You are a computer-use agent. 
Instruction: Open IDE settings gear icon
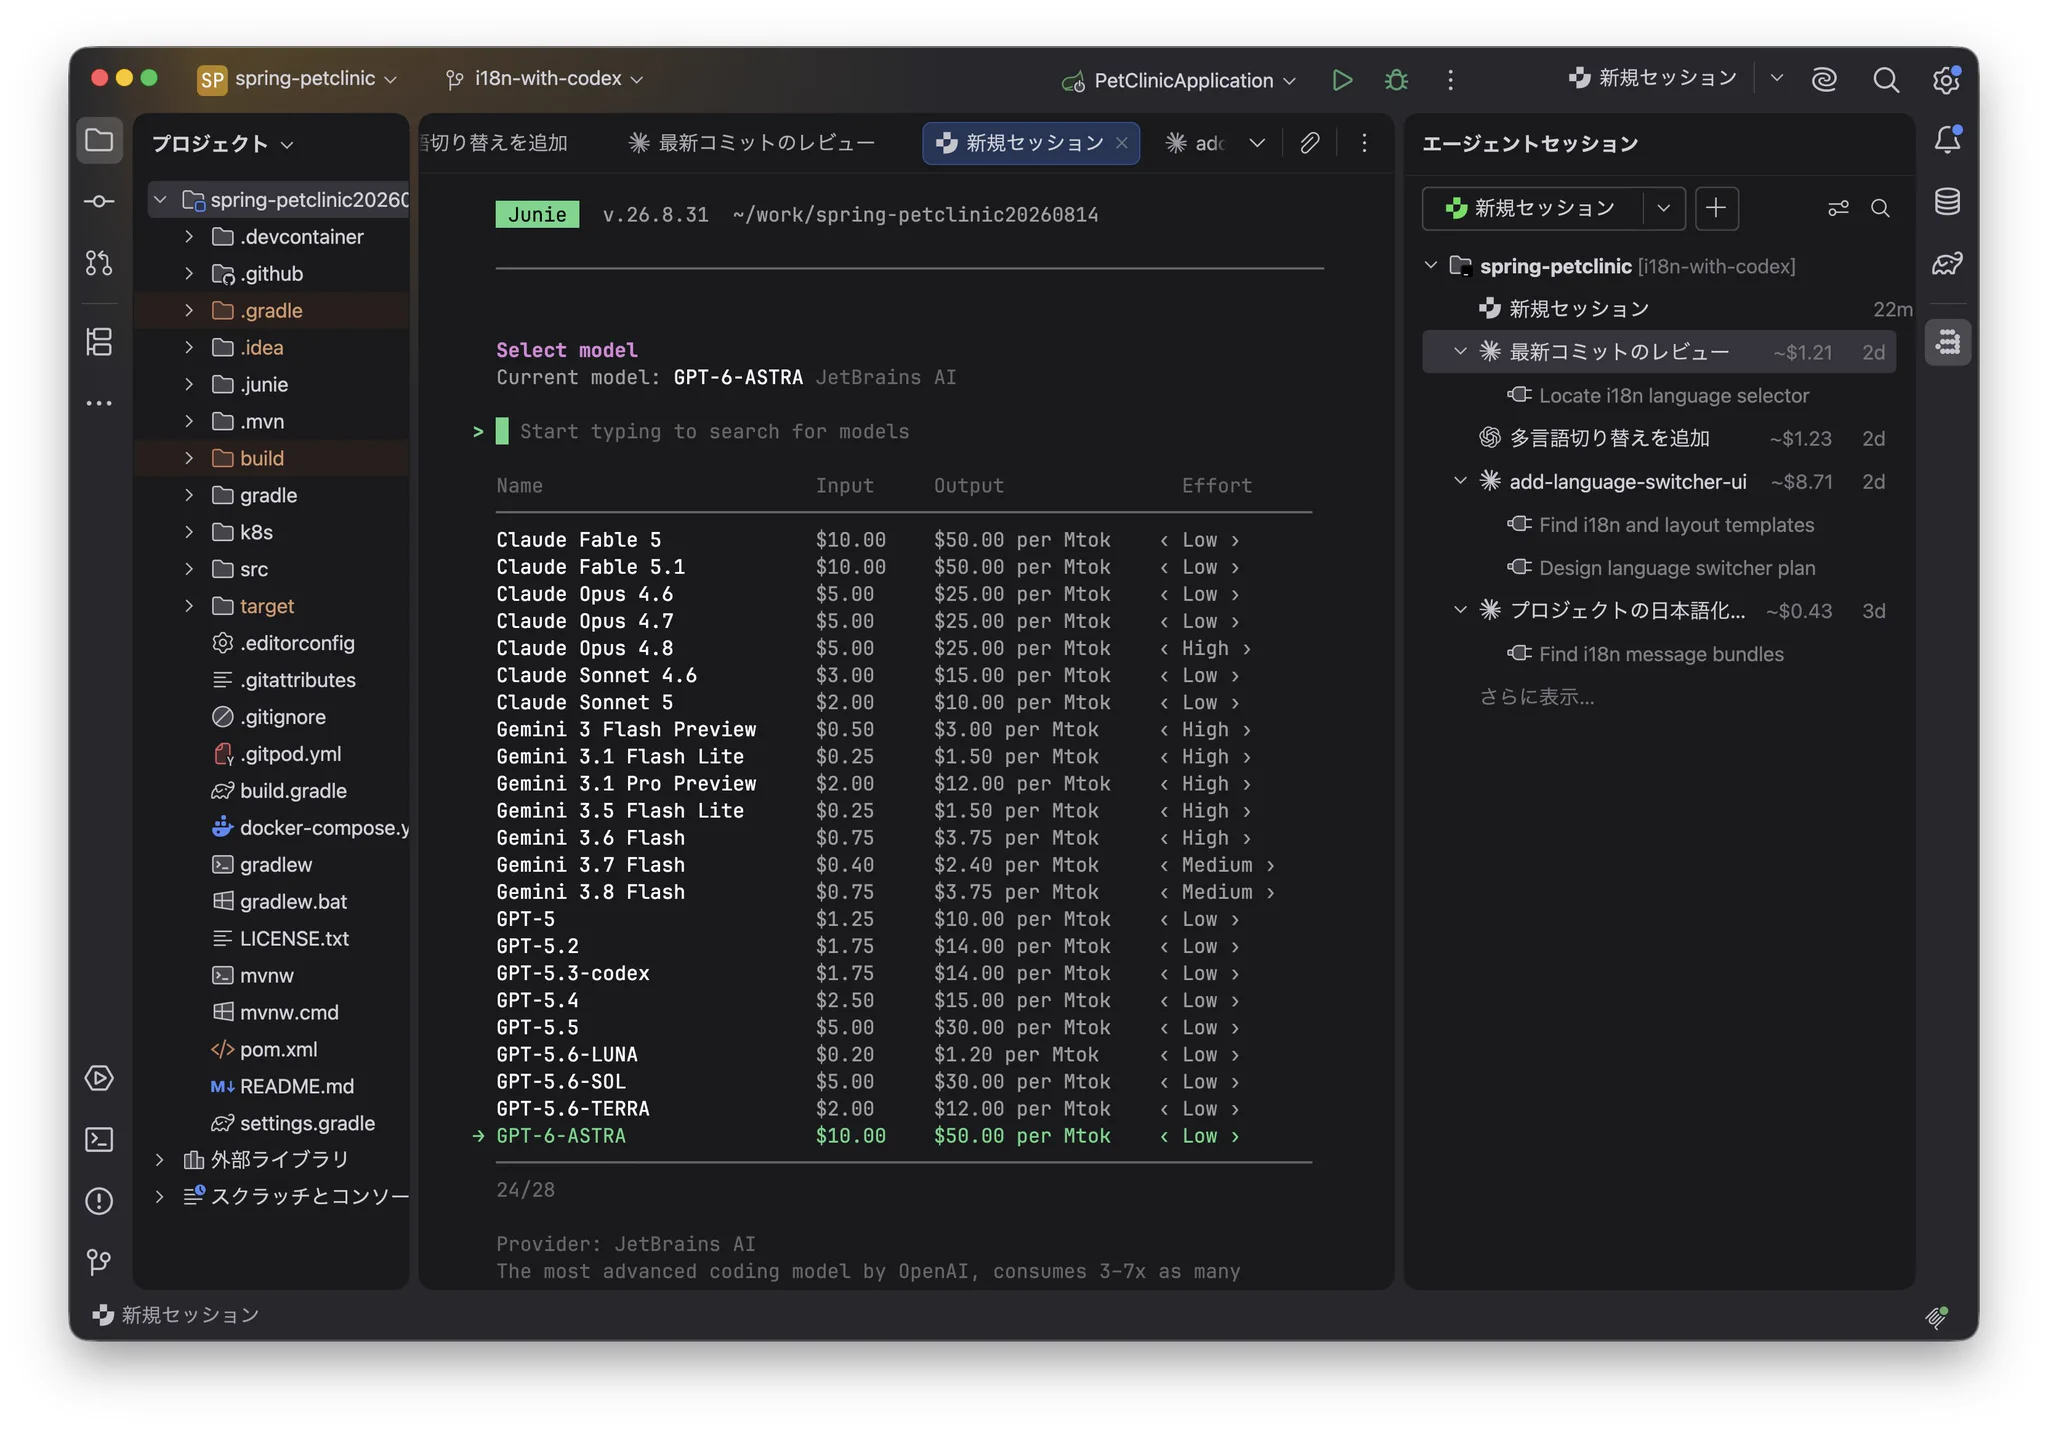1946,80
